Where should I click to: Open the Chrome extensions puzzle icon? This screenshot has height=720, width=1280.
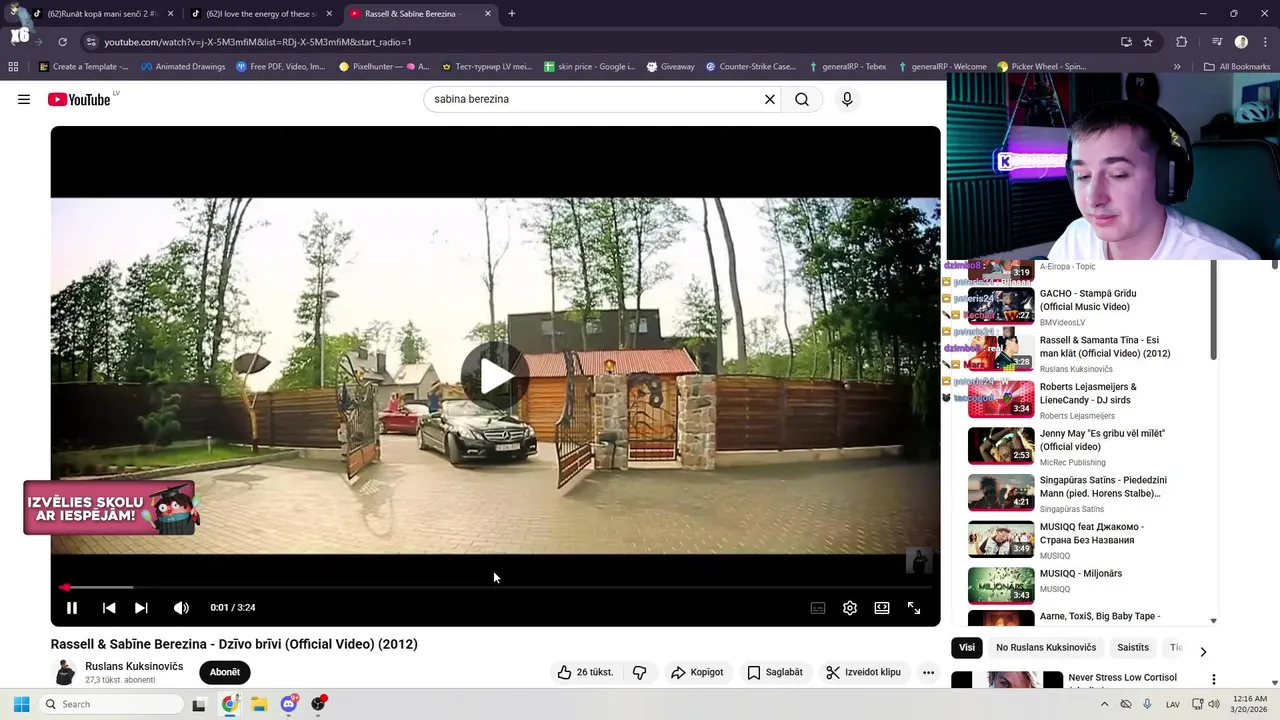pyautogui.click(x=1182, y=42)
